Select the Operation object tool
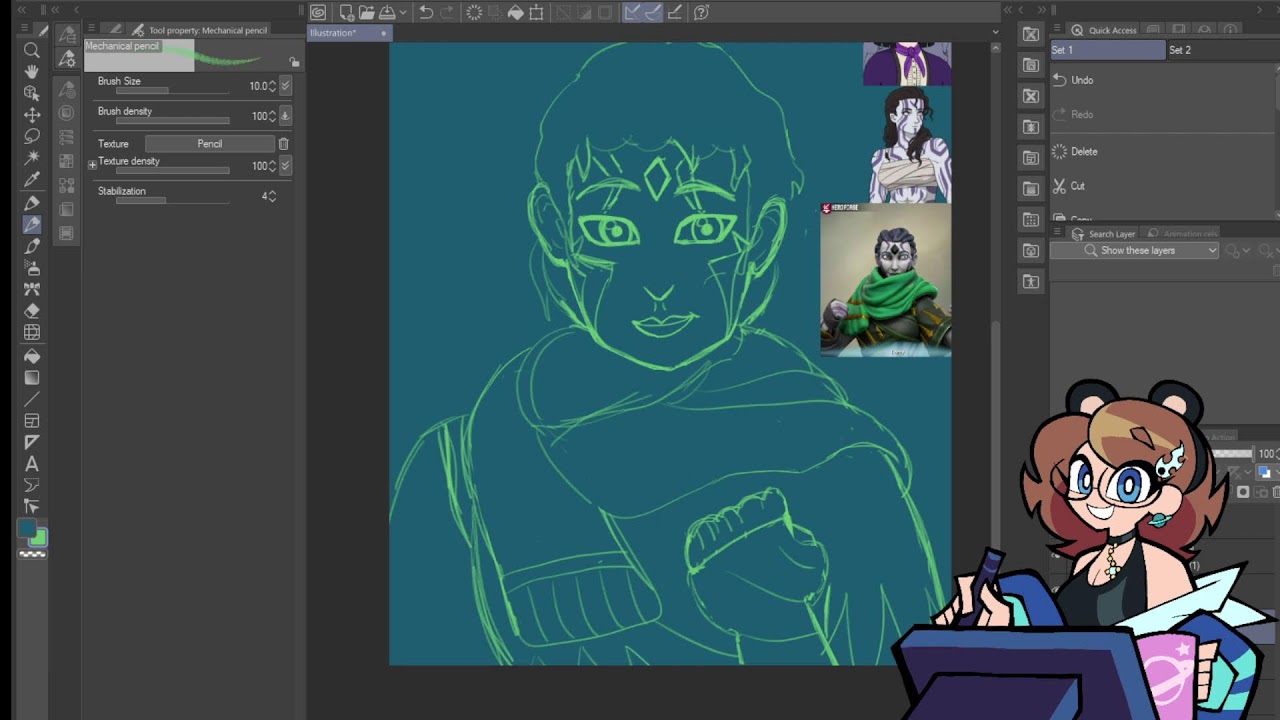This screenshot has height=720, width=1280. [x=32, y=93]
